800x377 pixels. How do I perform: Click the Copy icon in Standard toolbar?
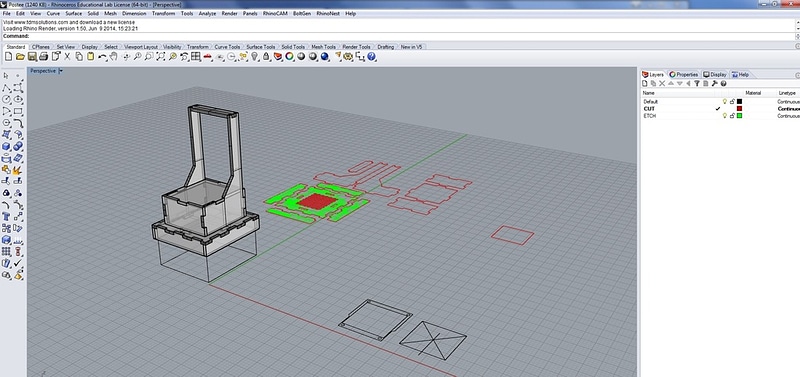[79, 57]
